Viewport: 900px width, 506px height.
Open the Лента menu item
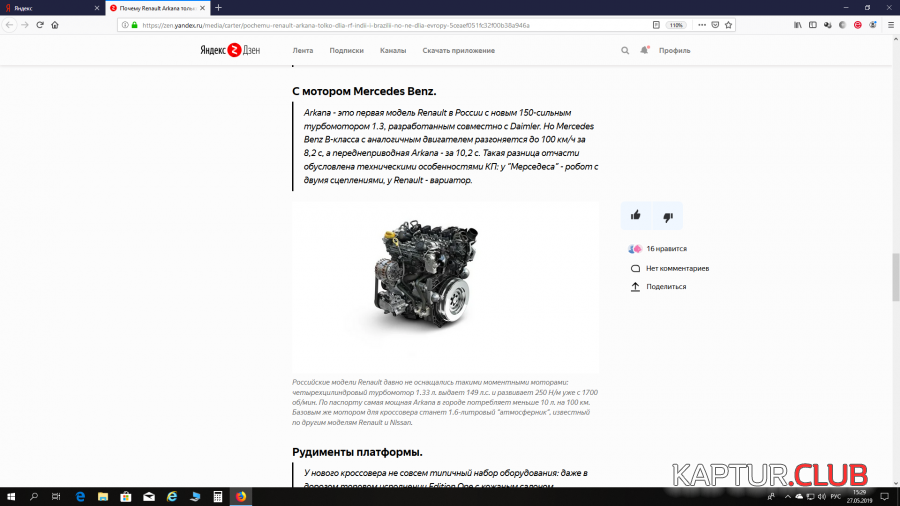click(x=302, y=50)
